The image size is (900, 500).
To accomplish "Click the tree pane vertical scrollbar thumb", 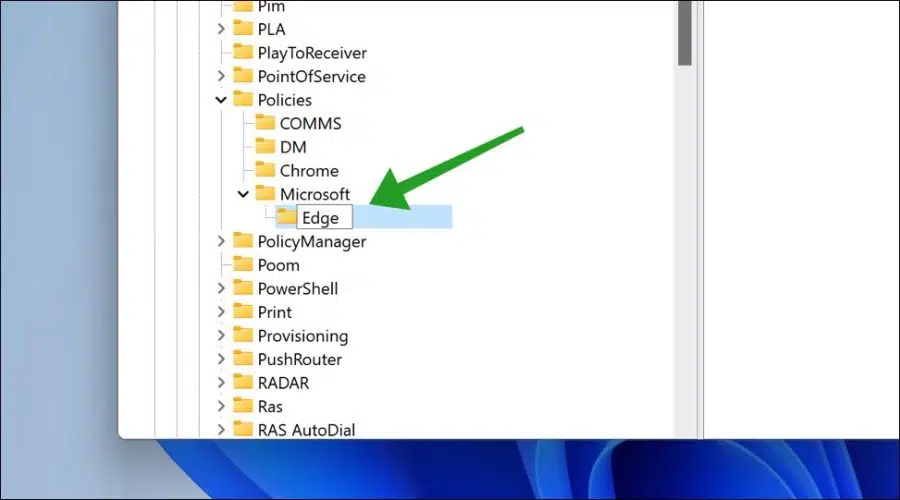I will 685,33.
